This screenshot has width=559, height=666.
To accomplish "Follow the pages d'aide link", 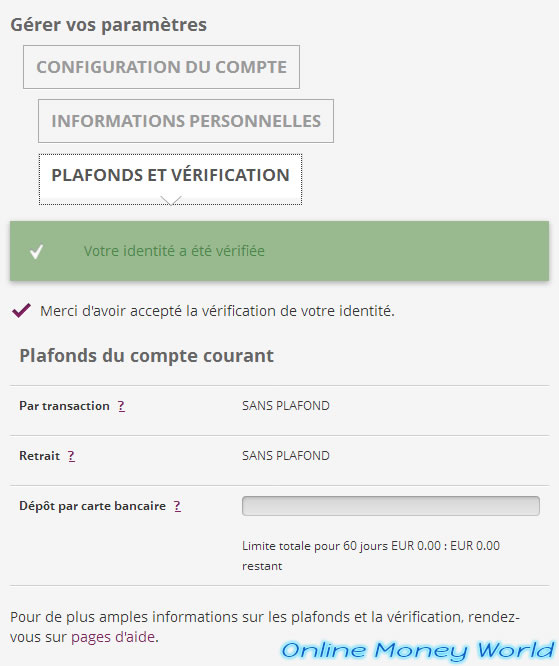I will [x=113, y=637].
